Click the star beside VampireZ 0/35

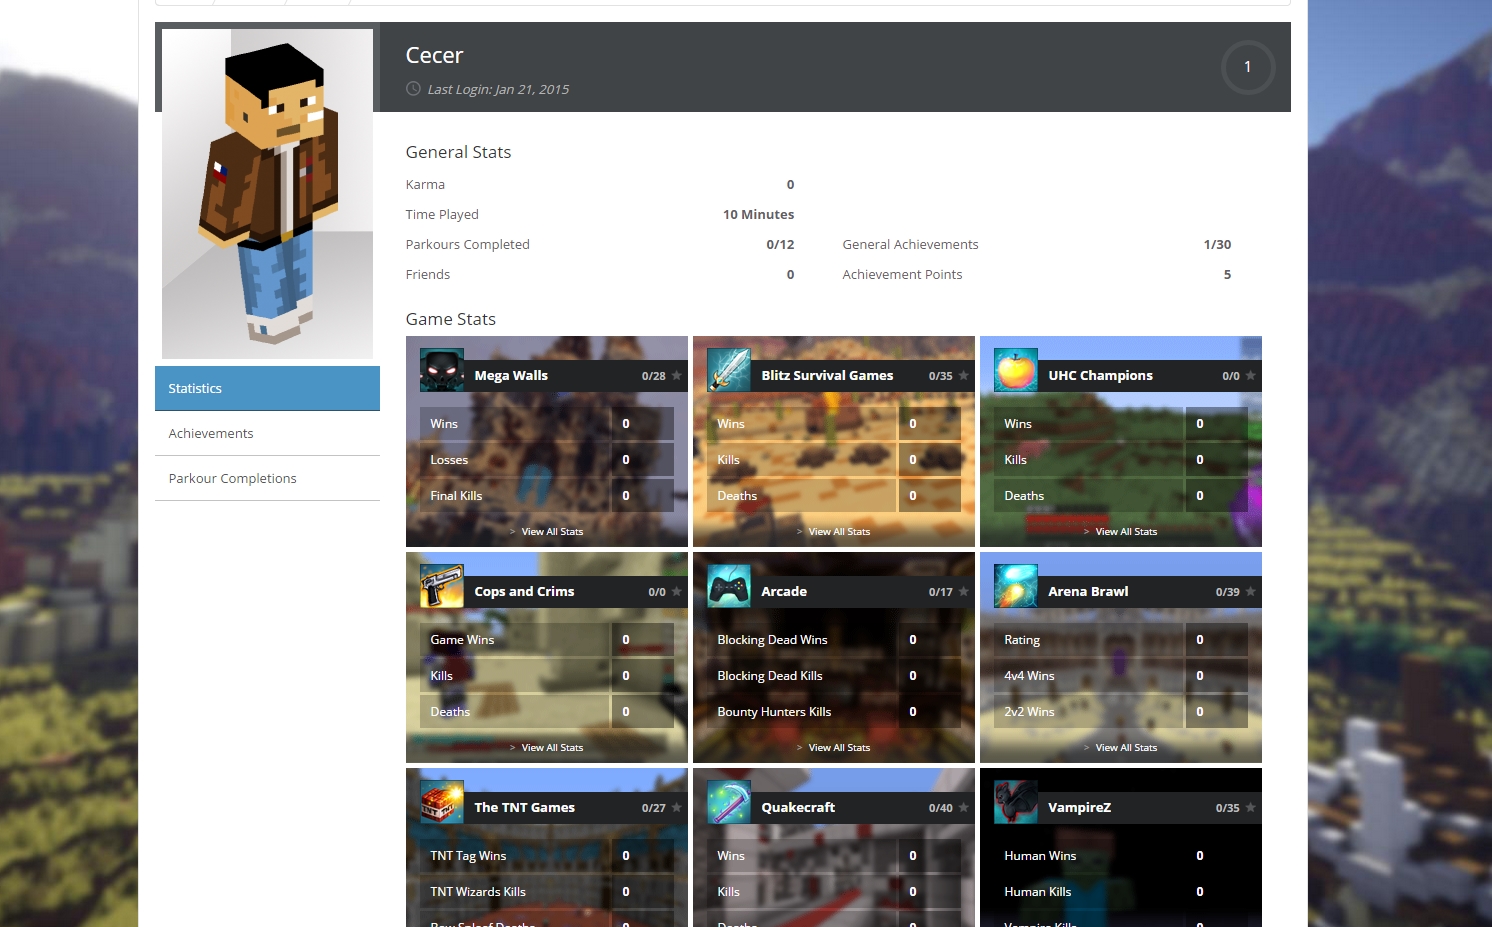(x=1251, y=808)
